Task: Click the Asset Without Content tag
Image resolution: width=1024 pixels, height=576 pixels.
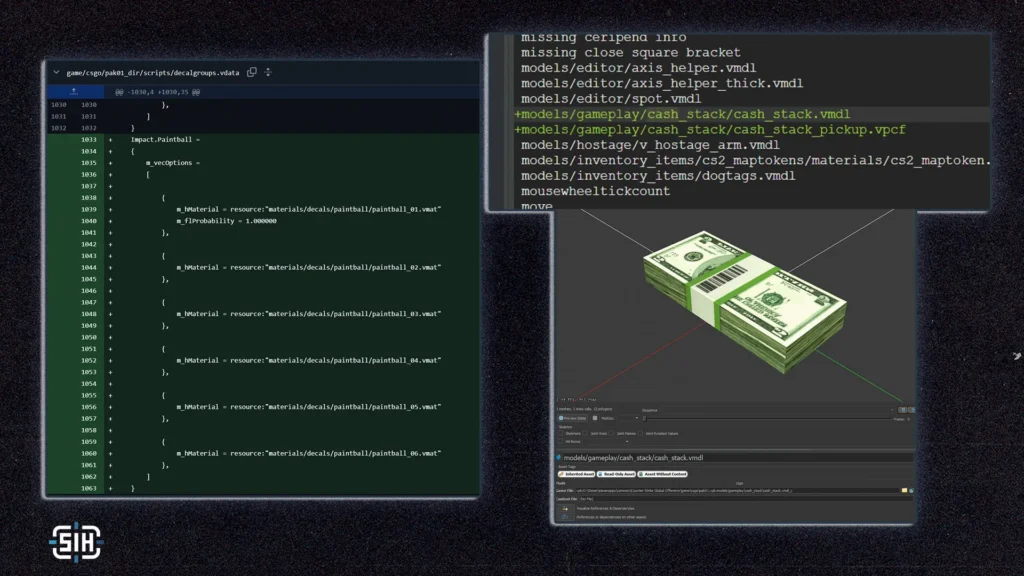Action: click(661, 474)
